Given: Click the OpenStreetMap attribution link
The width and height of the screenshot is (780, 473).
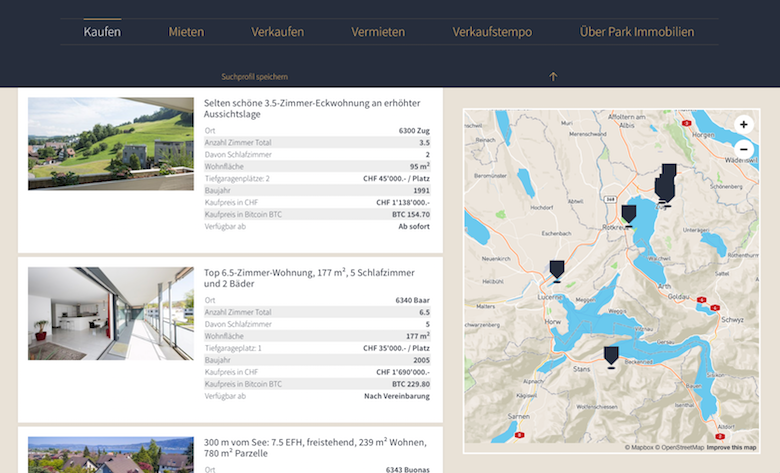Looking at the screenshot, I should tap(680, 448).
